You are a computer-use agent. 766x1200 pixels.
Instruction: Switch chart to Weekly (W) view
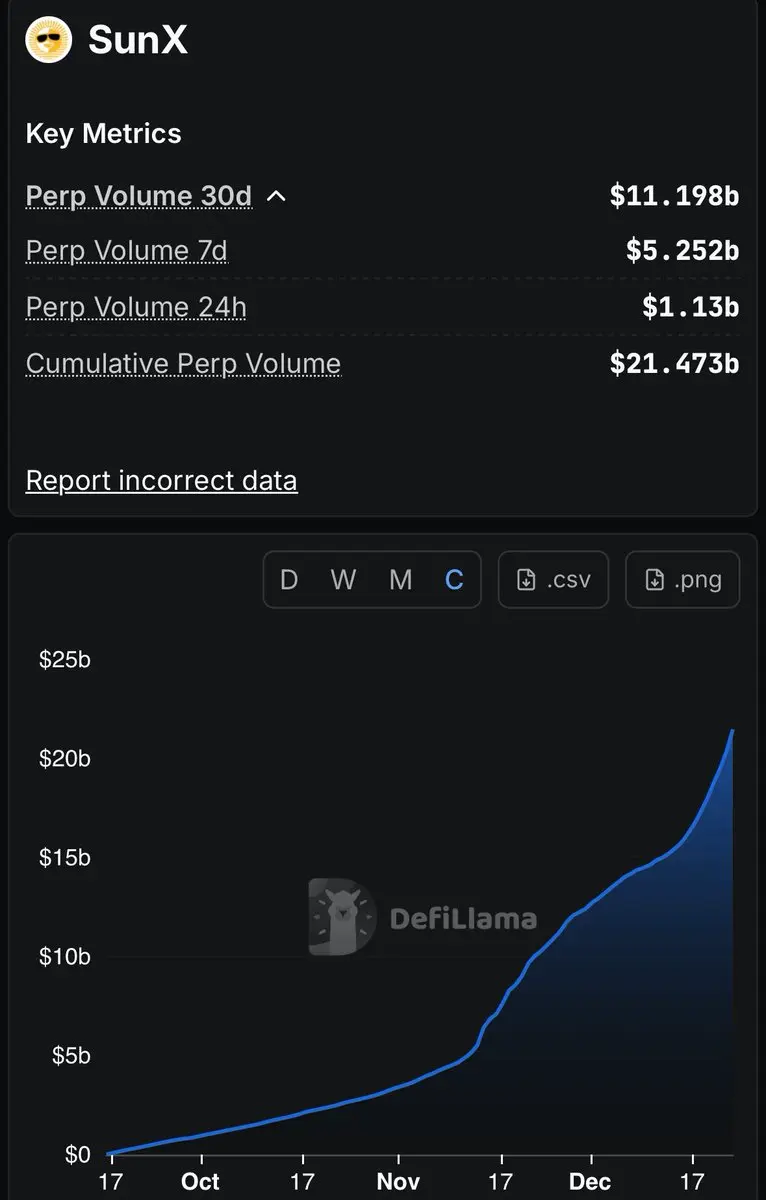tap(344, 580)
